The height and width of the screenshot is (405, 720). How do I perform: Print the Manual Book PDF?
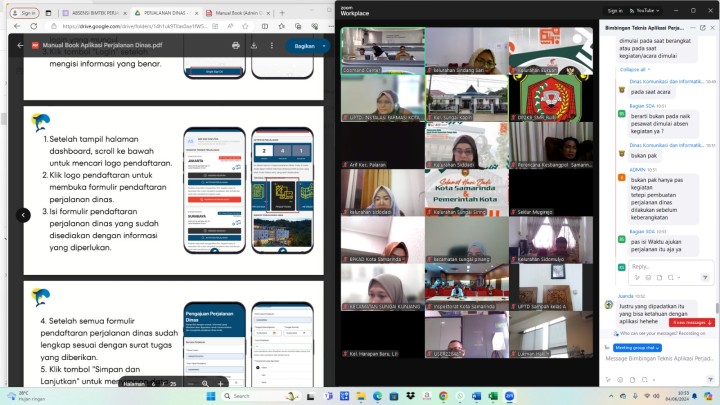[236, 45]
